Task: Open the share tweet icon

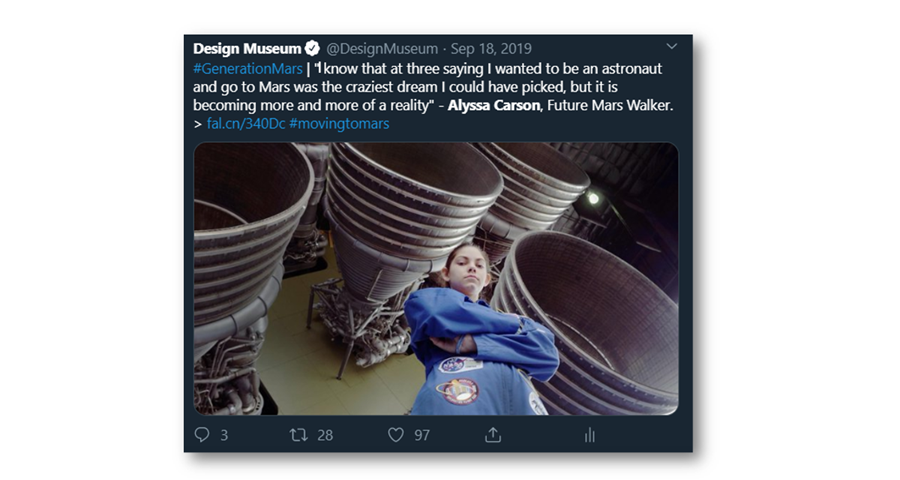Action: (x=492, y=435)
